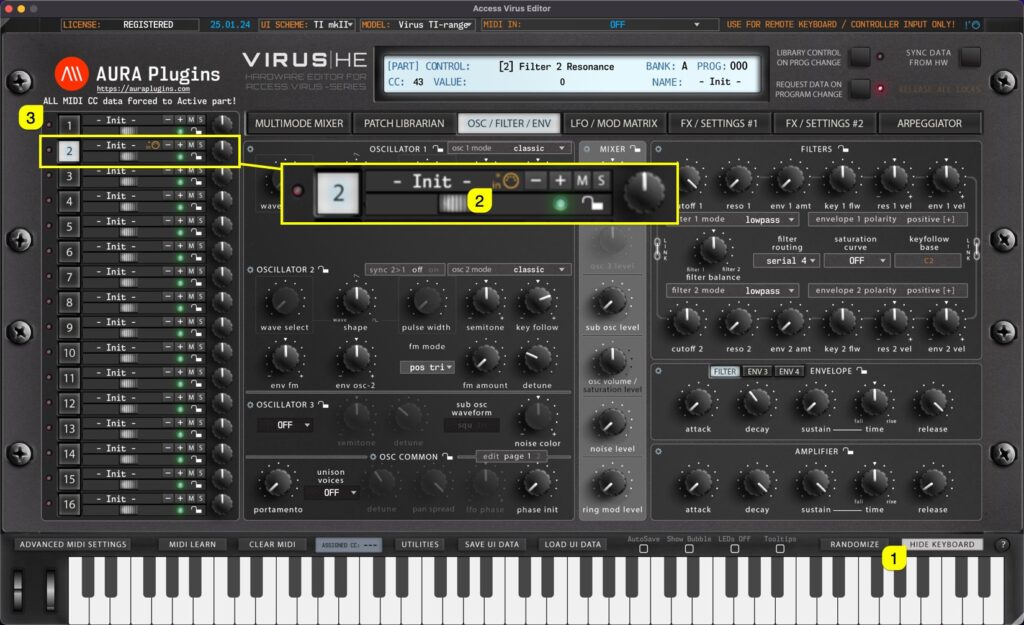Toggle the Show Bubble checkbox
The width and height of the screenshot is (1024, 625).
(x=689, y=548)
